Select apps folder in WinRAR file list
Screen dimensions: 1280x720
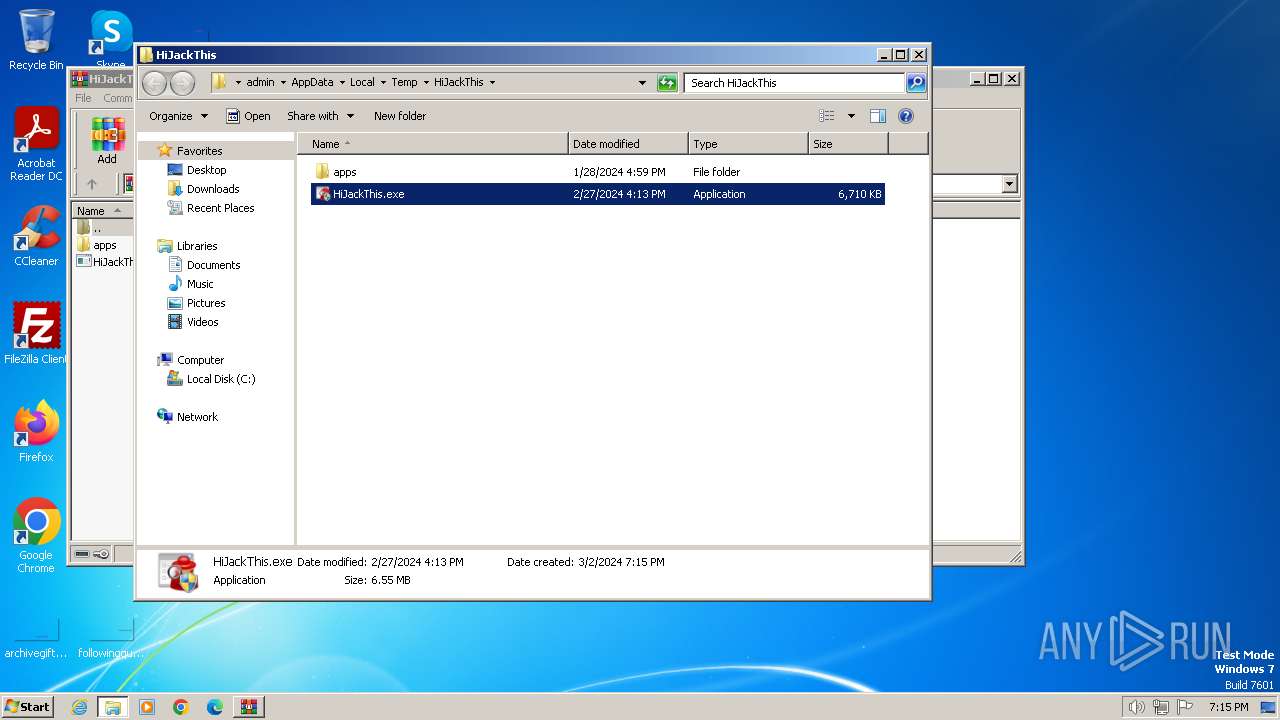(x=104, y=245)
